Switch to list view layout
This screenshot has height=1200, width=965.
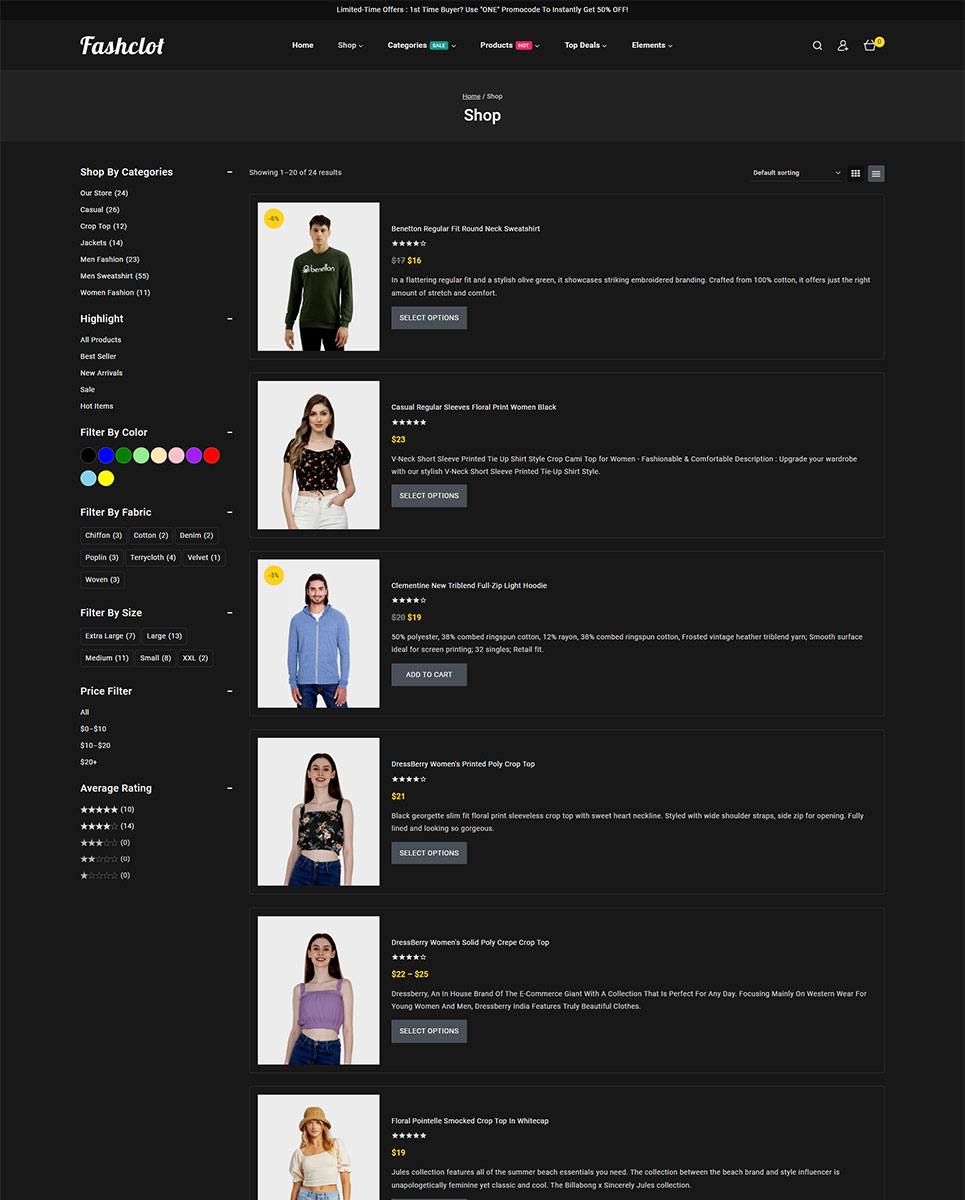[x=876, y=173]
